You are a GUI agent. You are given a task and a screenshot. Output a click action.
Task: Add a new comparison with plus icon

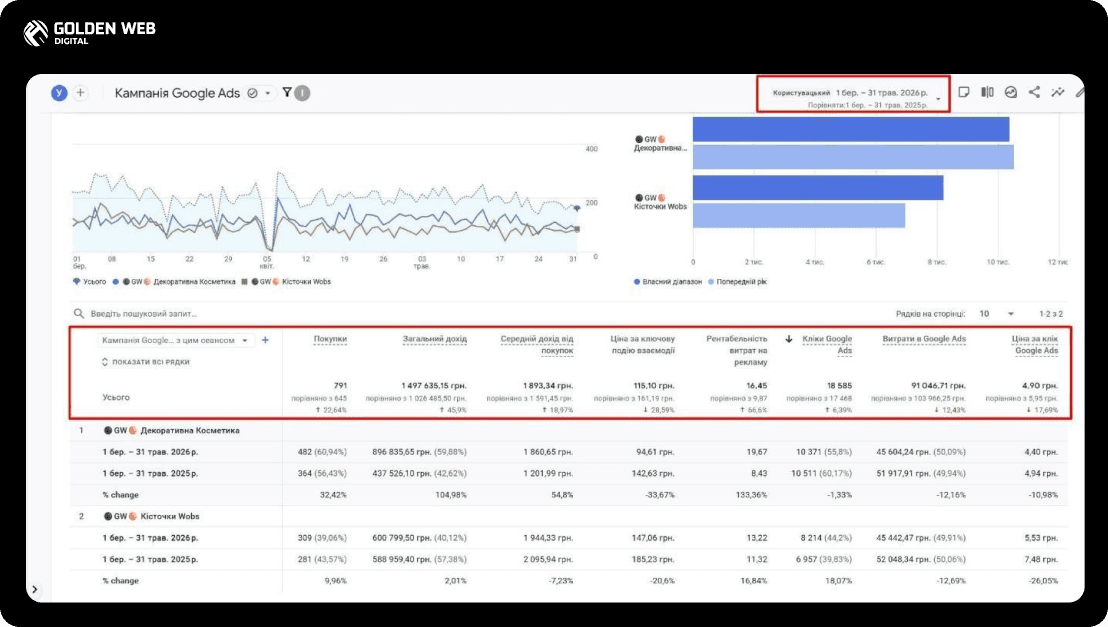click(x=81, y=93)
